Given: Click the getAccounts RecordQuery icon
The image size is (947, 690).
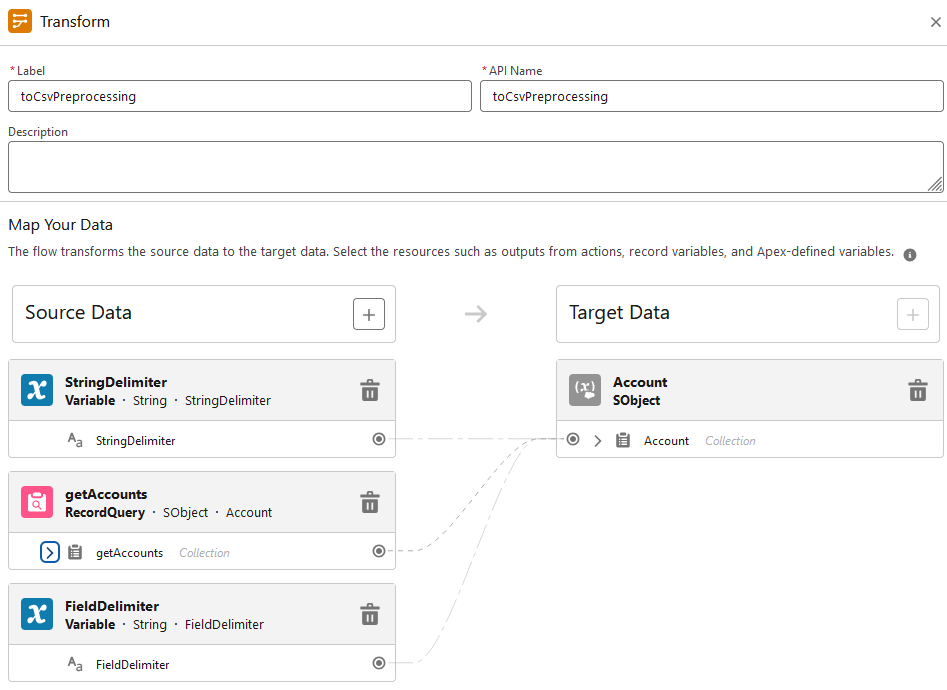Looking at the screenshot, I should coord(37,502).
